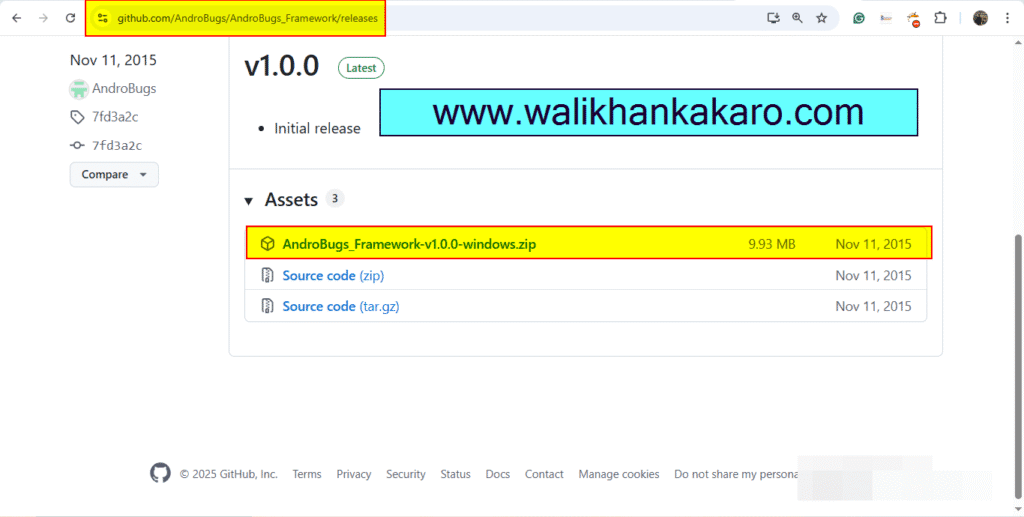
Task: Click the GitHub logo in footer
Action: point(160,473)
